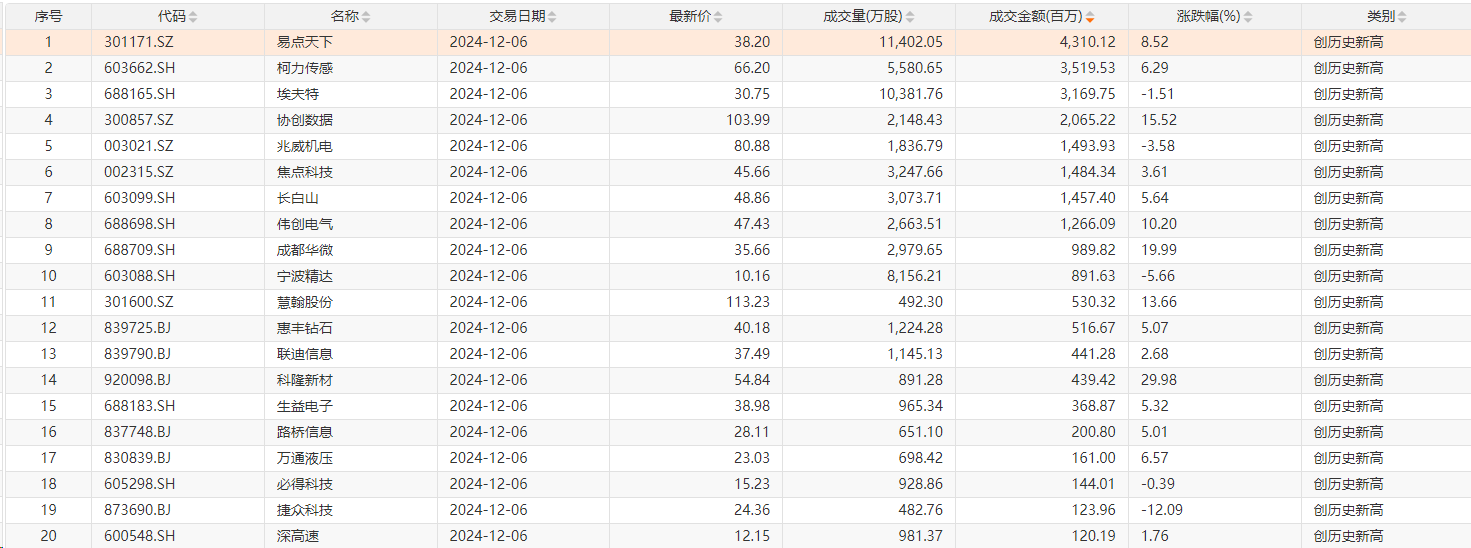Click the 成交量(万股) sort arrows
The image size is (1471, 548).
[910, 17]
